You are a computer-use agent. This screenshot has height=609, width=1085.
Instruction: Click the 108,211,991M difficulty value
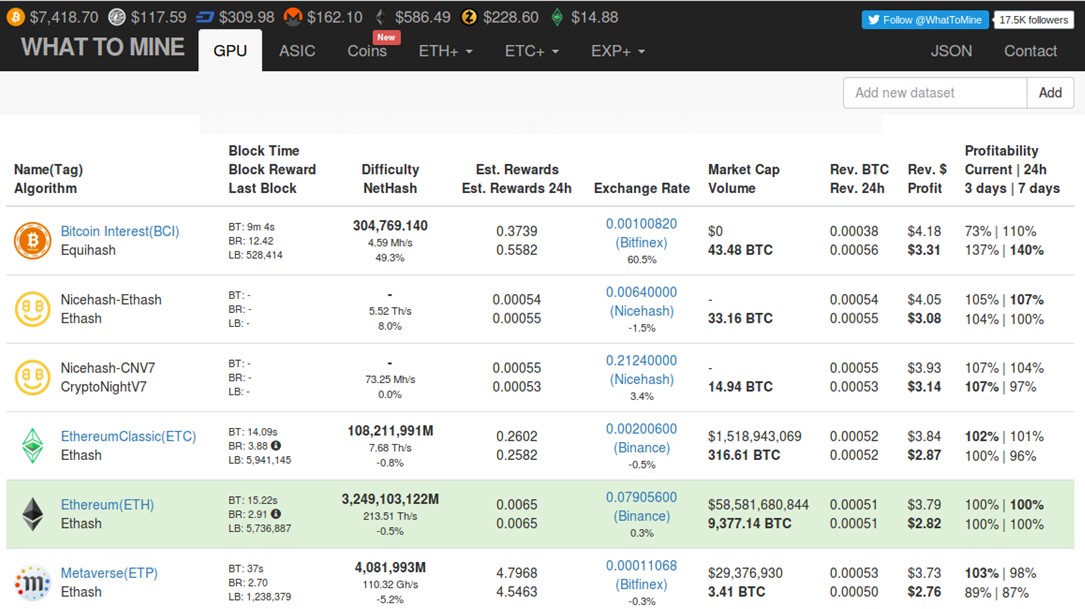click(390, 431)
